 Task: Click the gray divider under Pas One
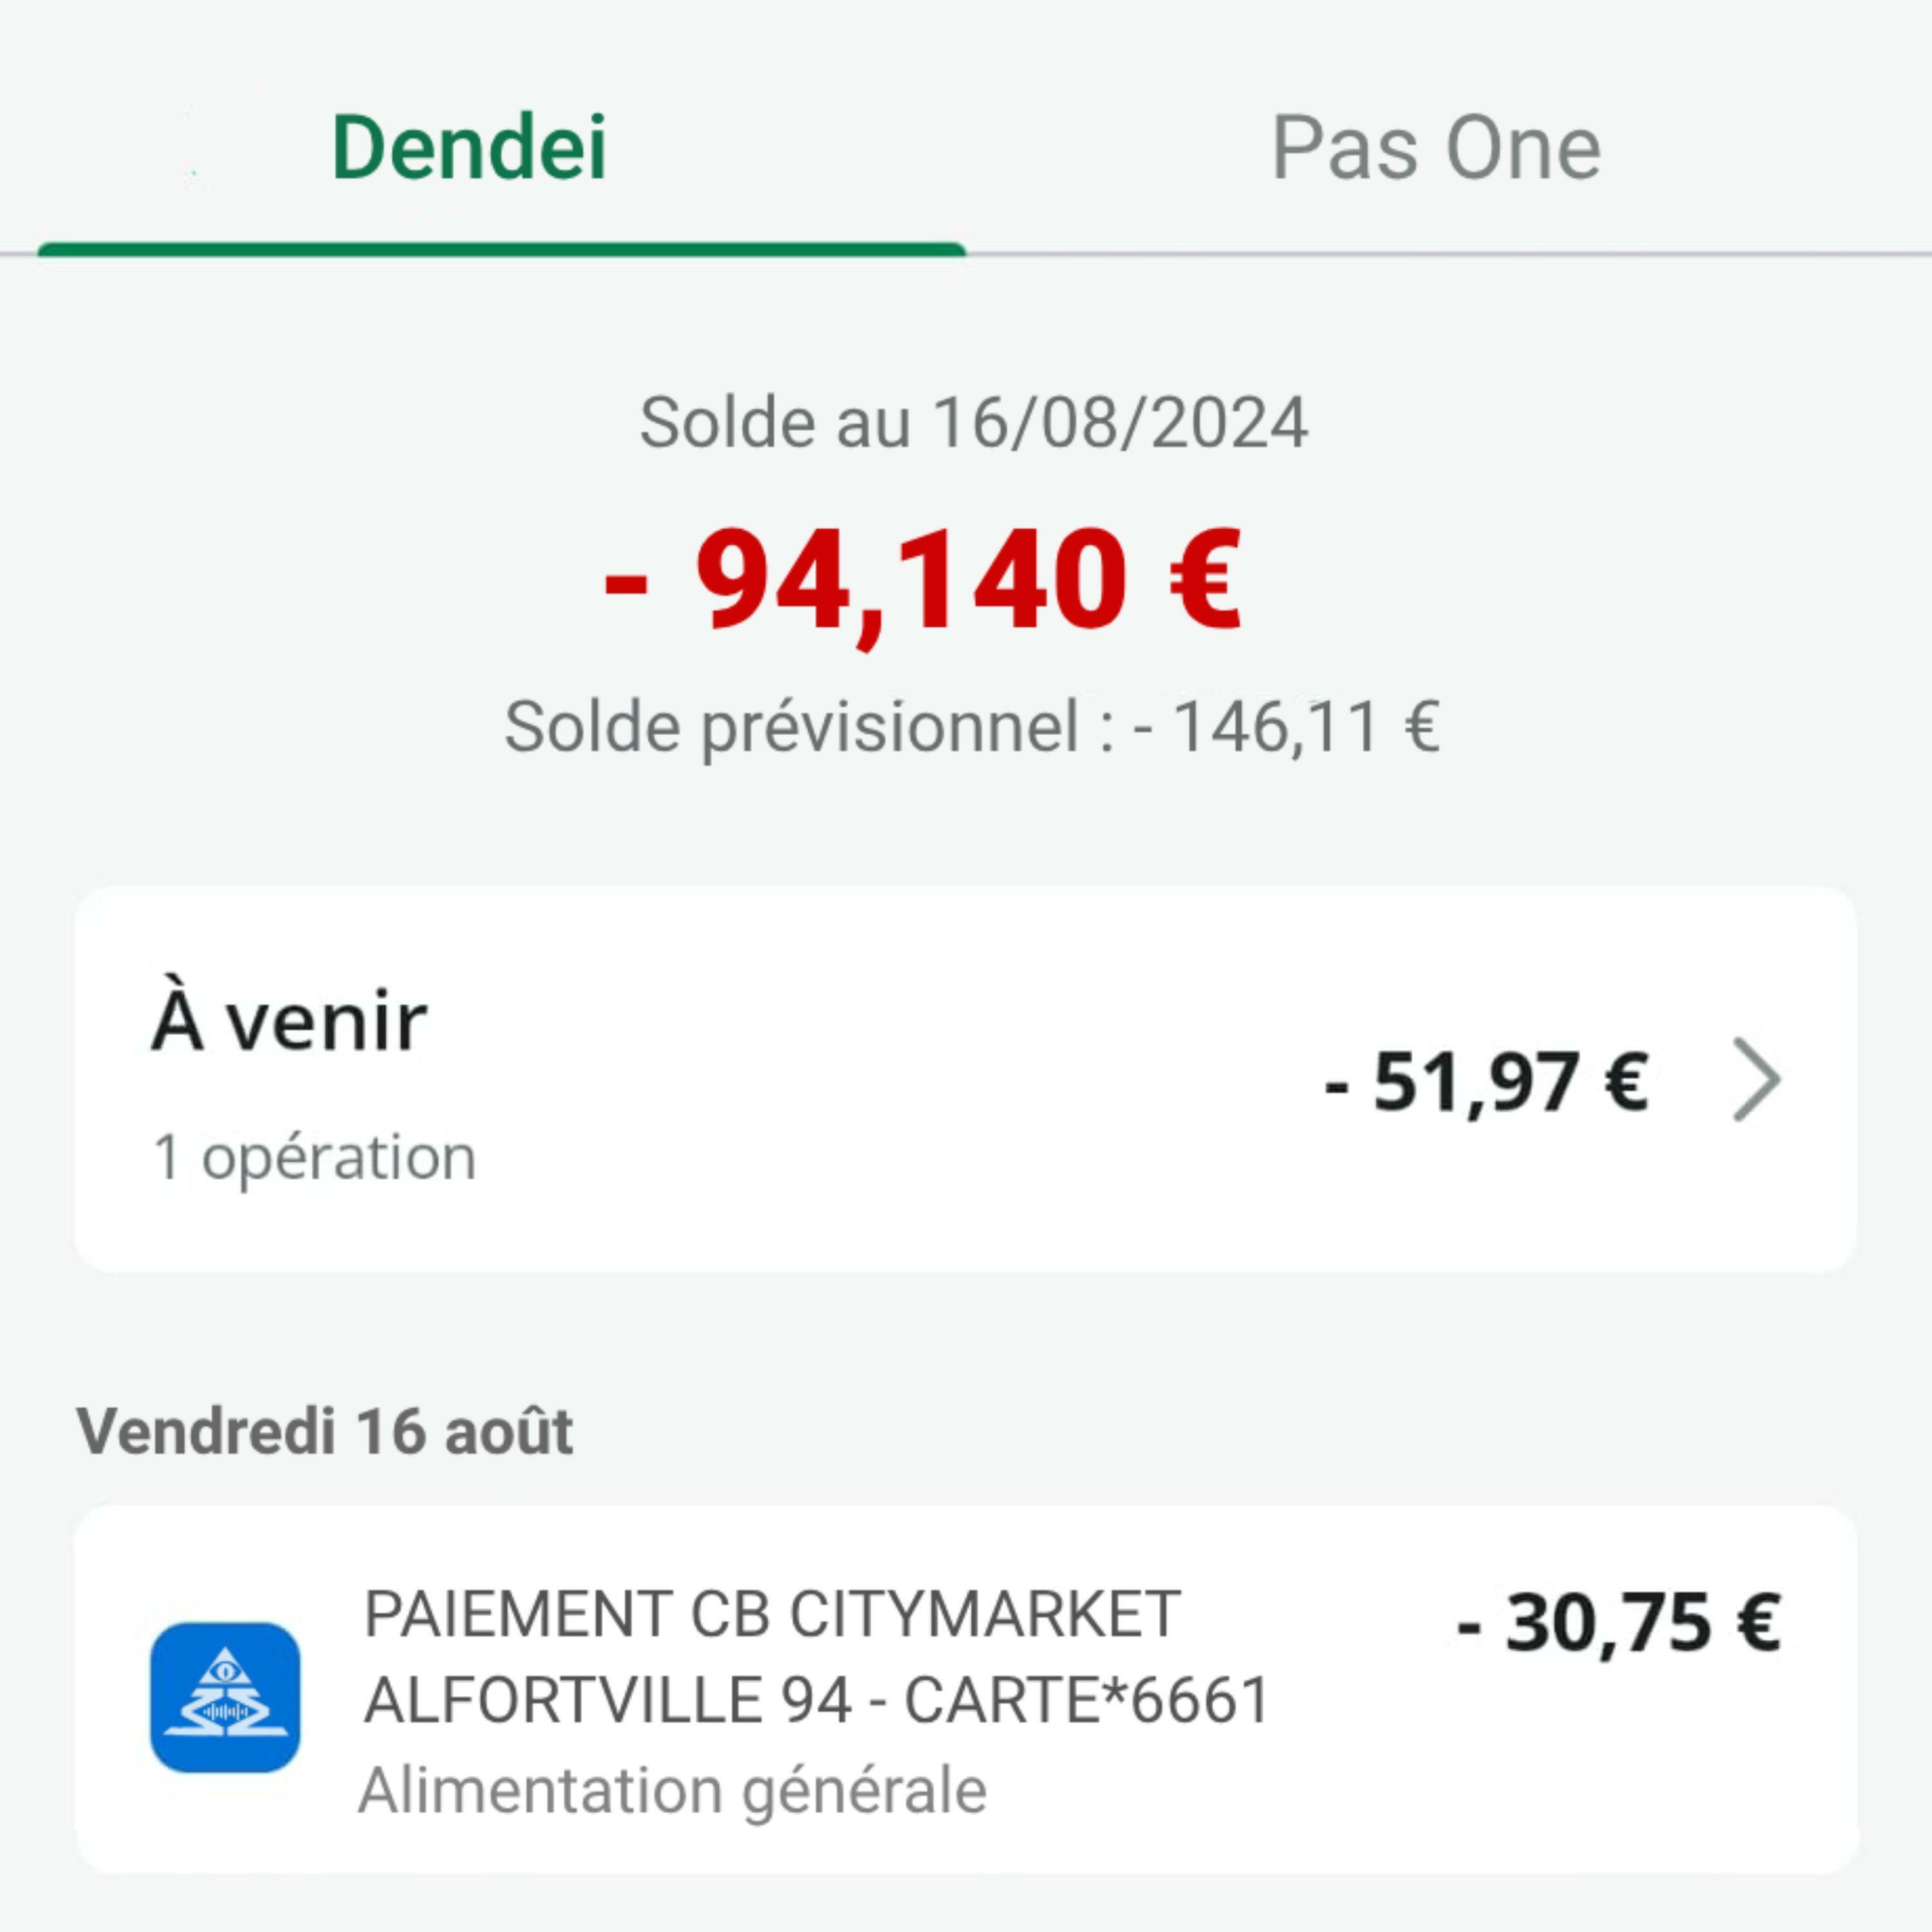(x=1448, y=254)
